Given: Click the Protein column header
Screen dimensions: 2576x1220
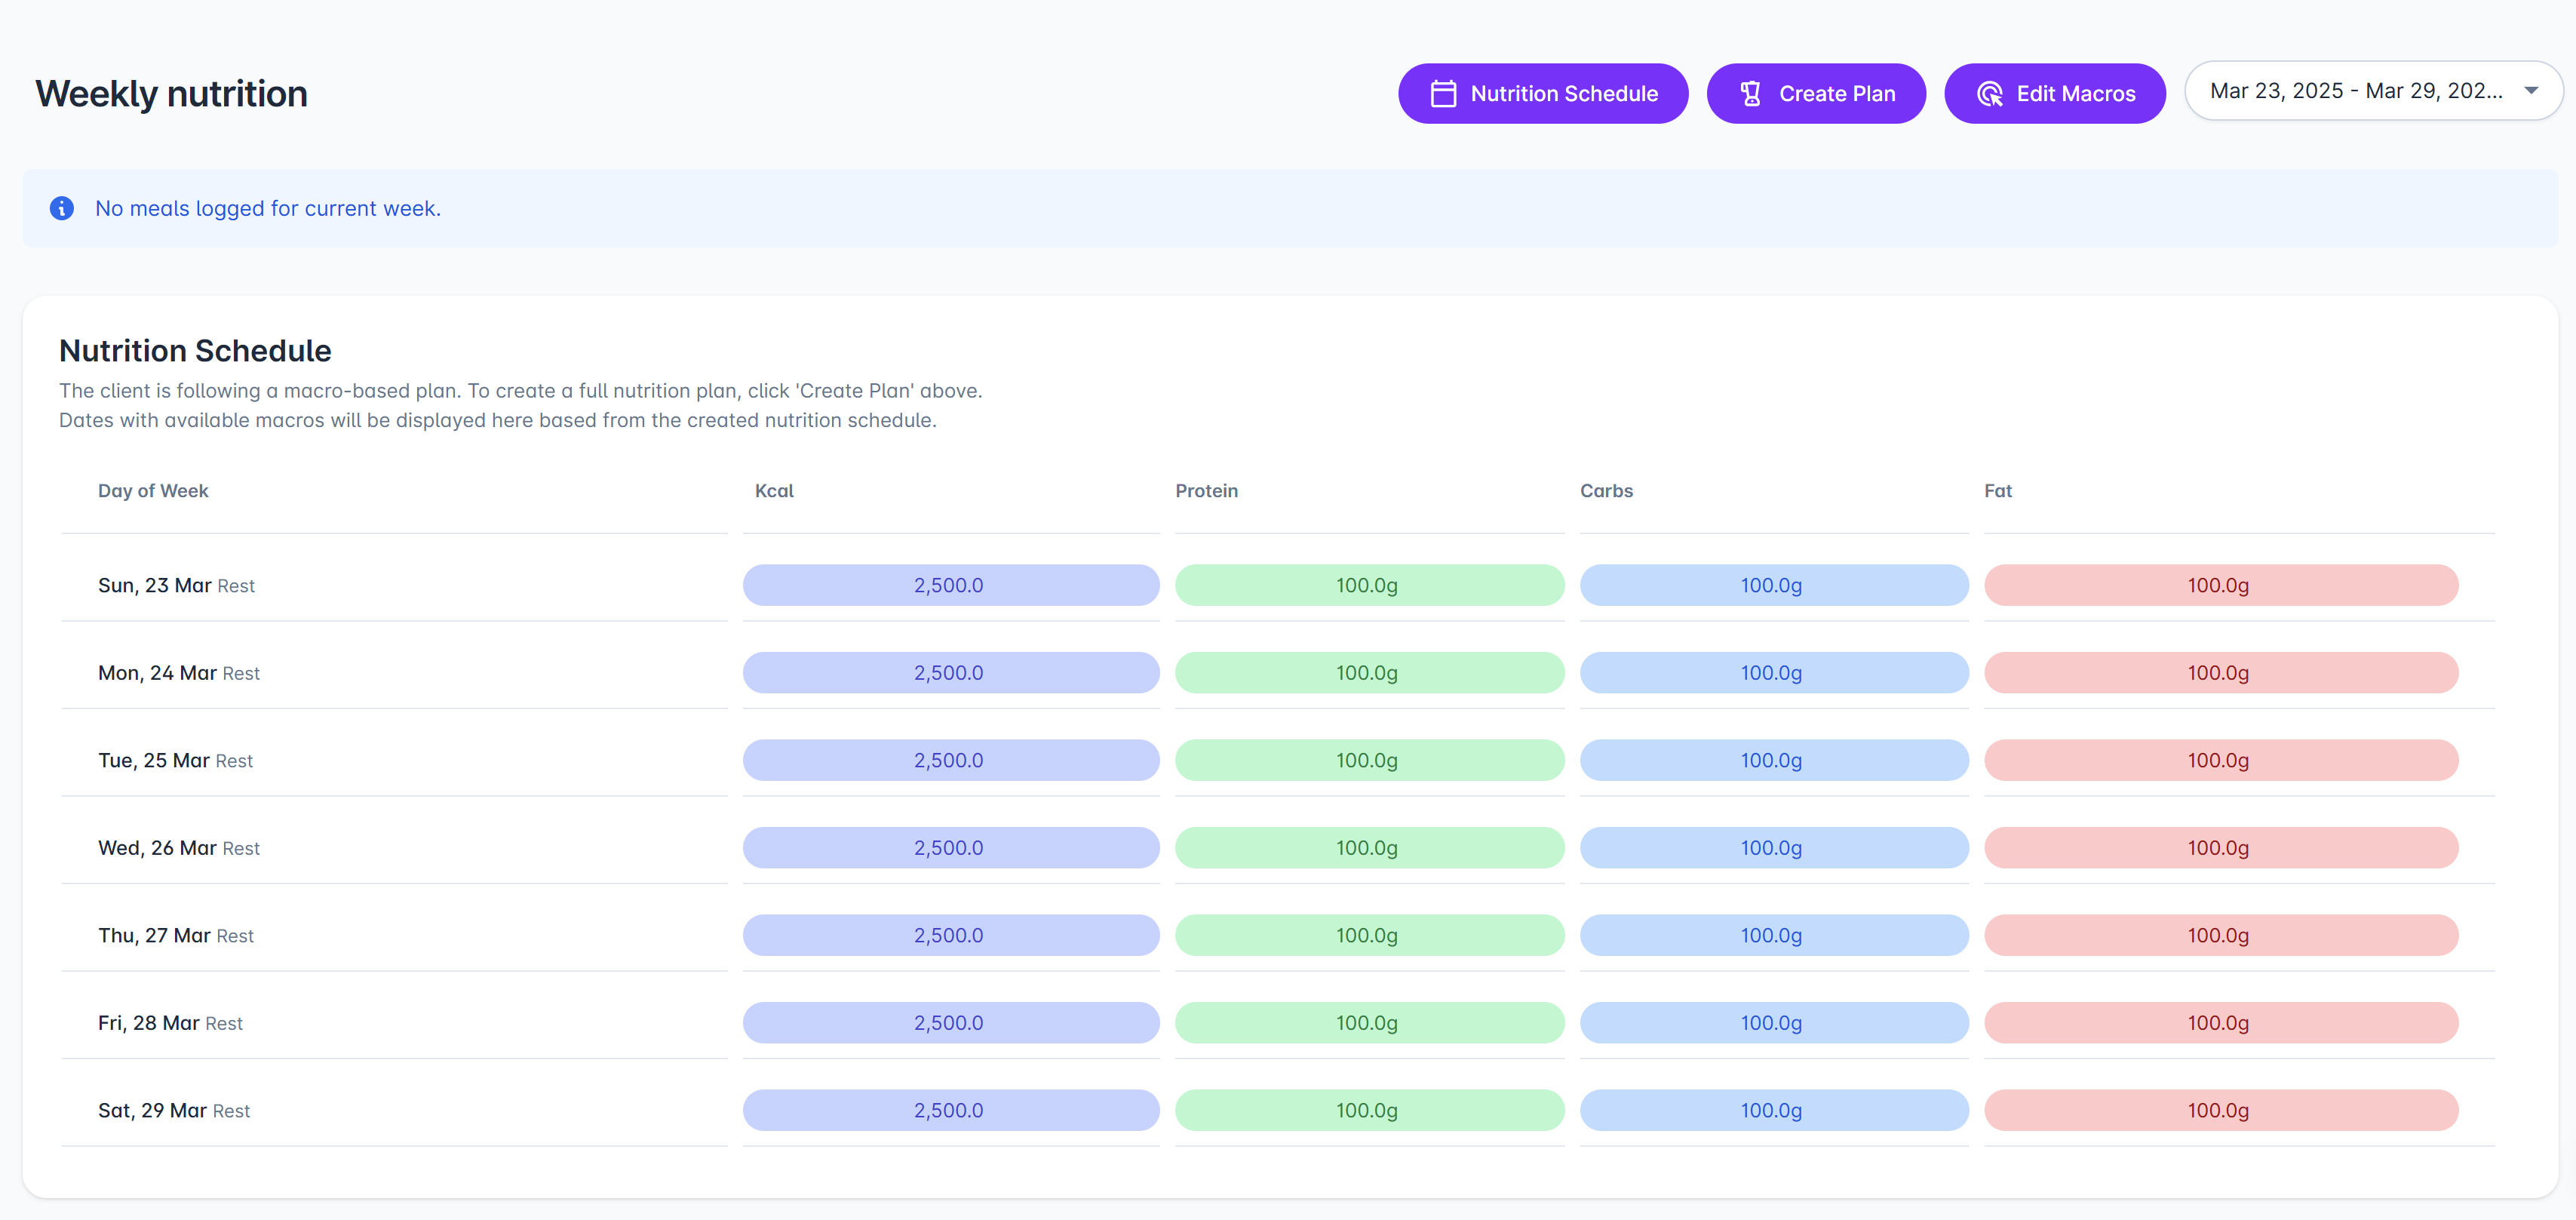Looking at the screenshot, I should pyautogui.click(x=1206, y=491).
